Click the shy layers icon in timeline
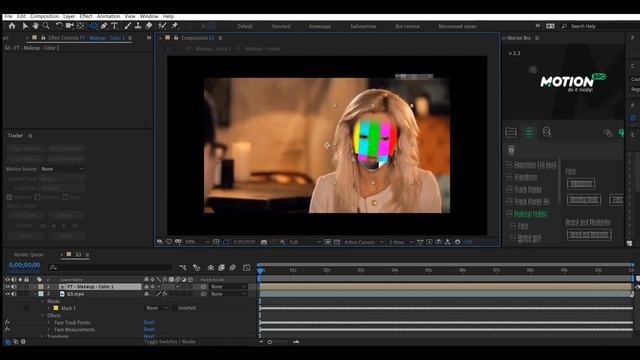The image size is (640, 360). pyautogui.click(x=211, y=268)
